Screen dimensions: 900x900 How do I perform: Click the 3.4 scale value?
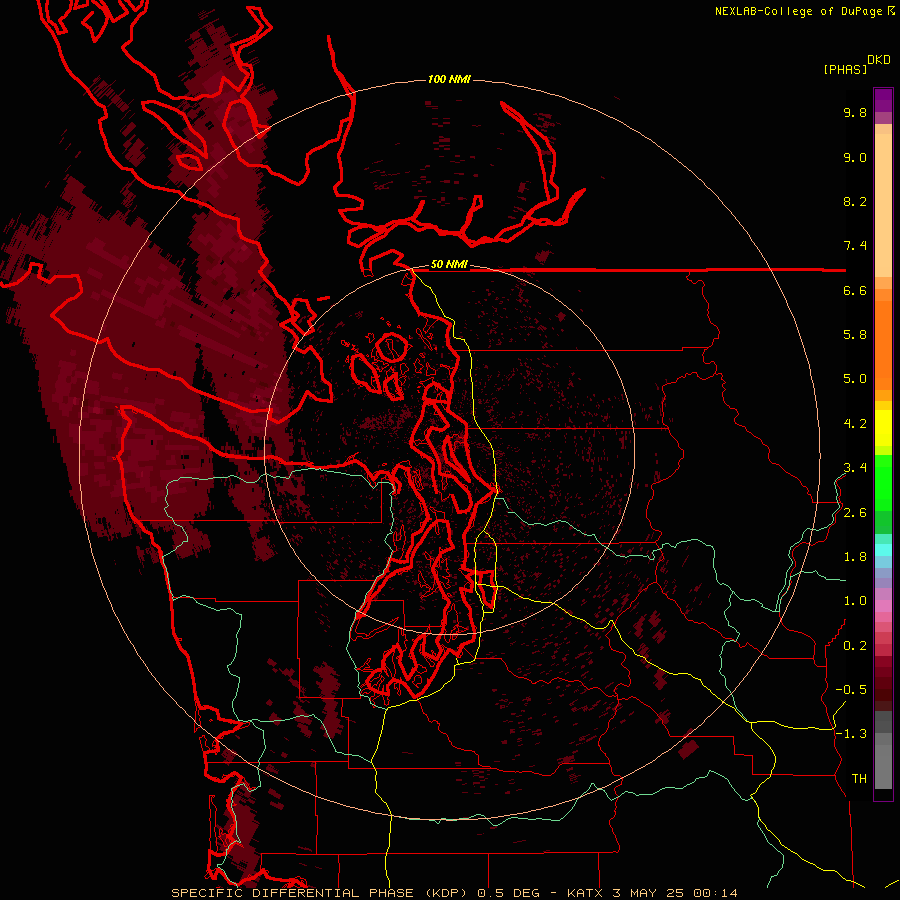click(x=855, y=468)
